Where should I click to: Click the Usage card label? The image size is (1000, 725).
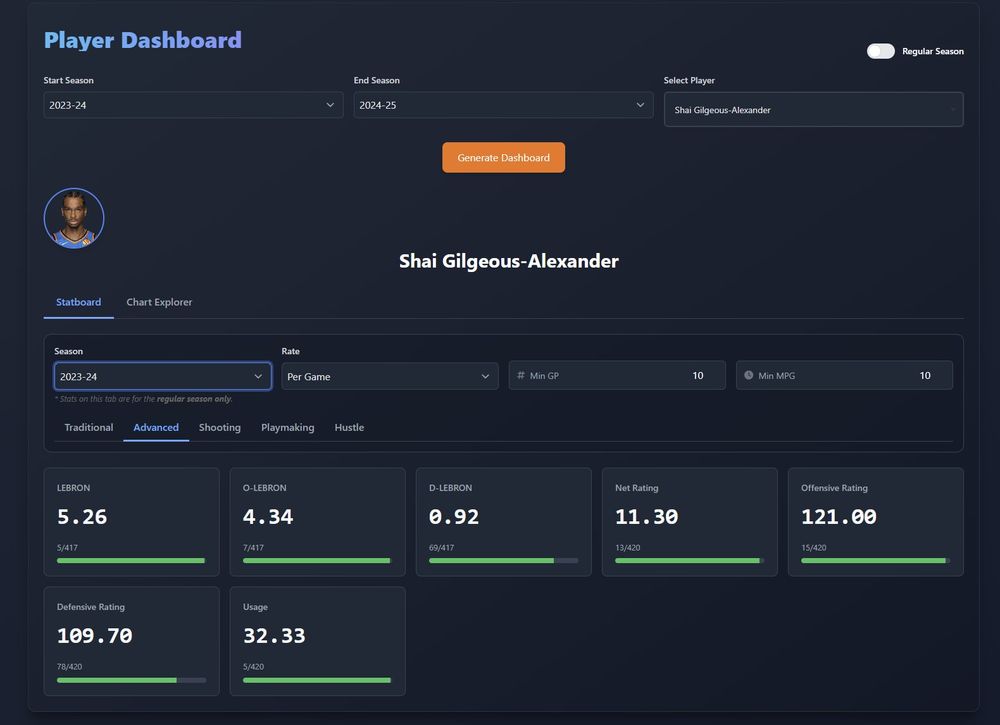click(x=255, y=607)
